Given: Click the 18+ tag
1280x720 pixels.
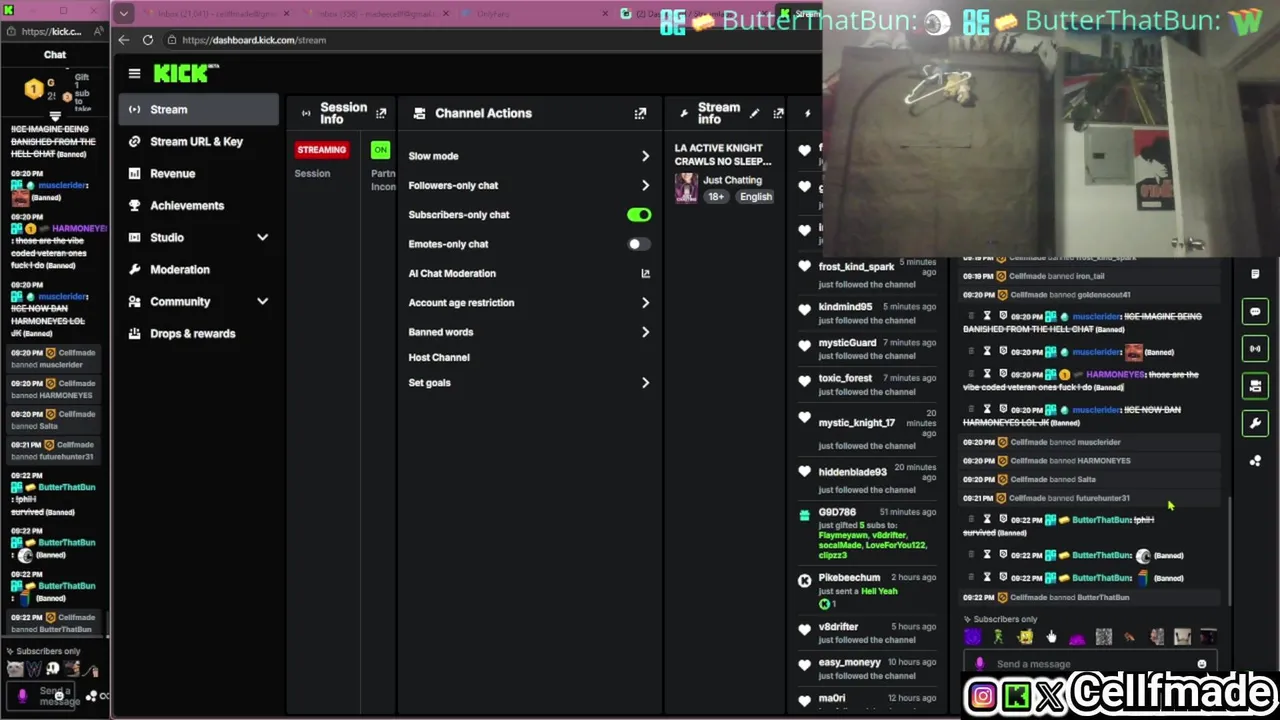Looking at the screenshot, I should [x=717, y=197].
